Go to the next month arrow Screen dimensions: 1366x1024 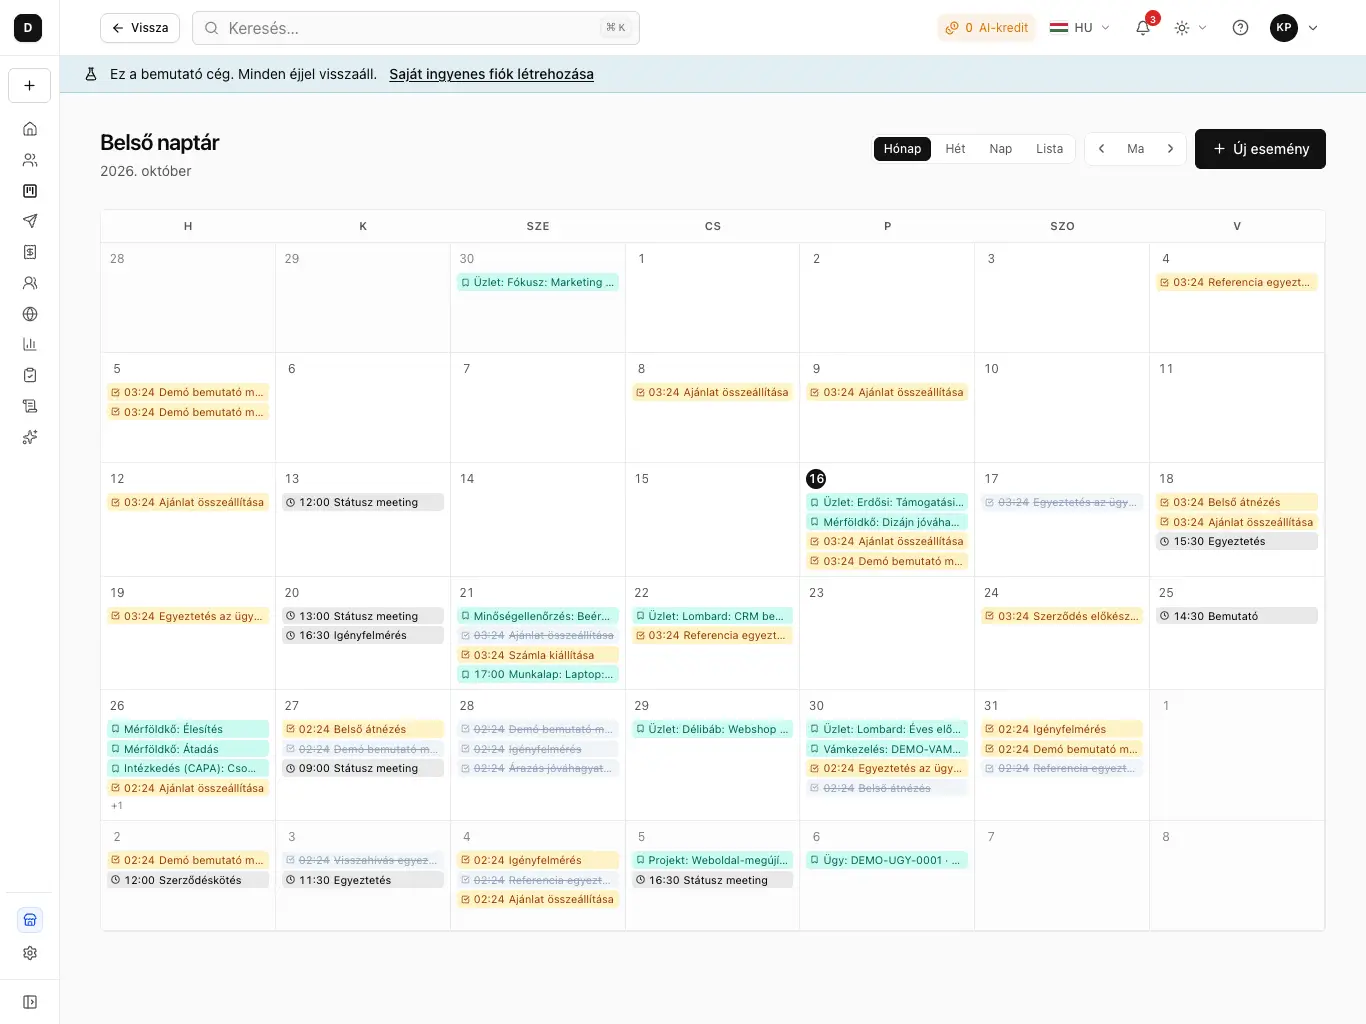1170,149
